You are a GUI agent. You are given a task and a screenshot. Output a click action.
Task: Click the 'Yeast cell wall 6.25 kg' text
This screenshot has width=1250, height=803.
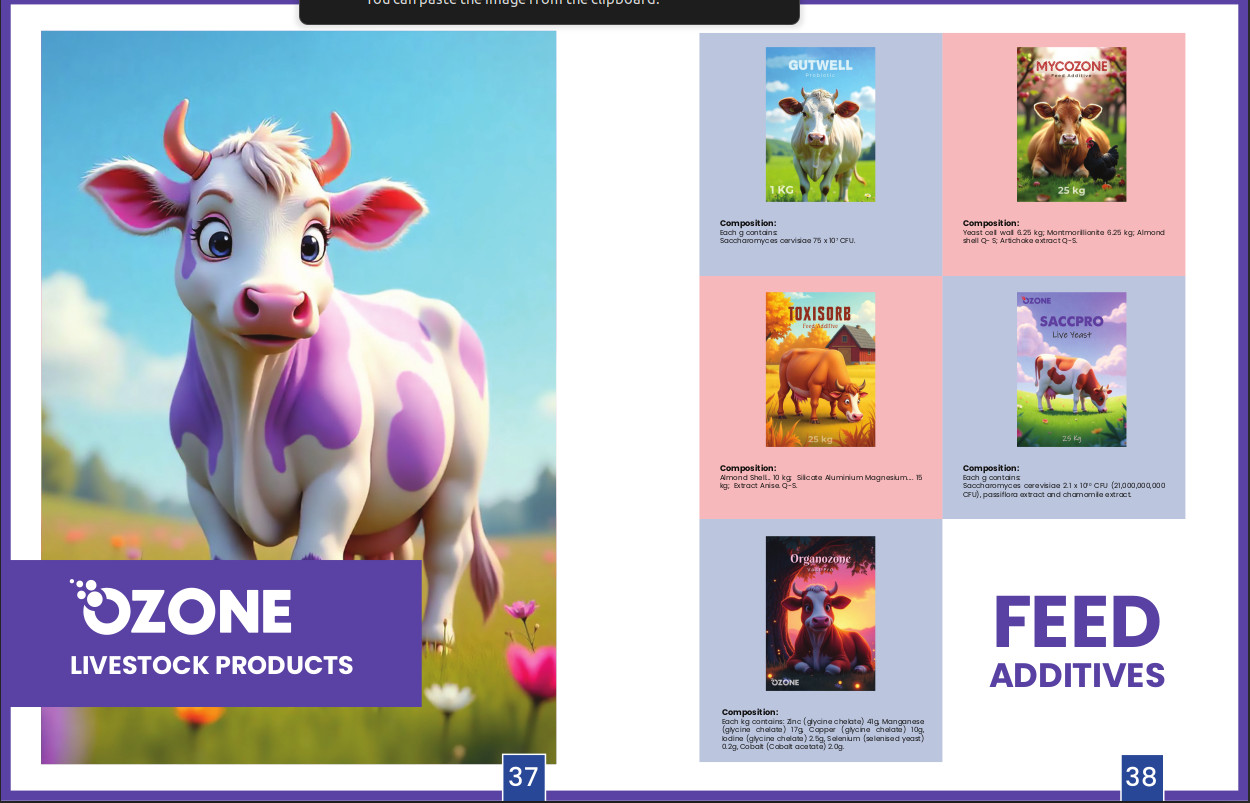[1003, 232]
